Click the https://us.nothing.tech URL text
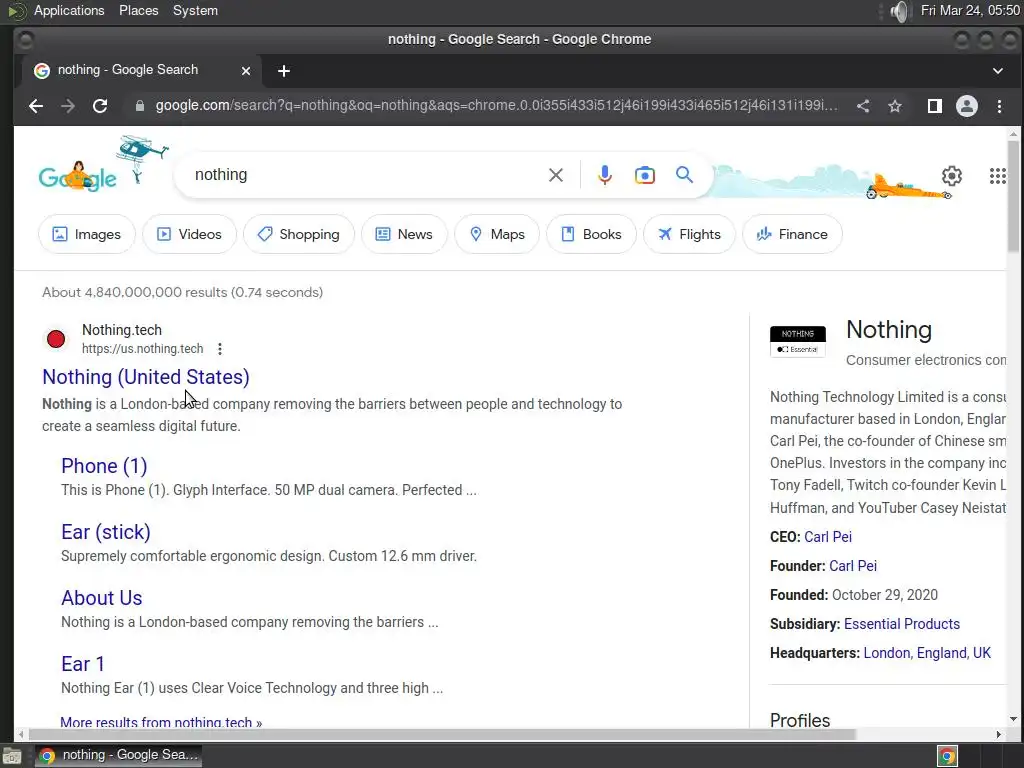The width and height of the screenshot is (1024, 768). [x=142, y=349]
